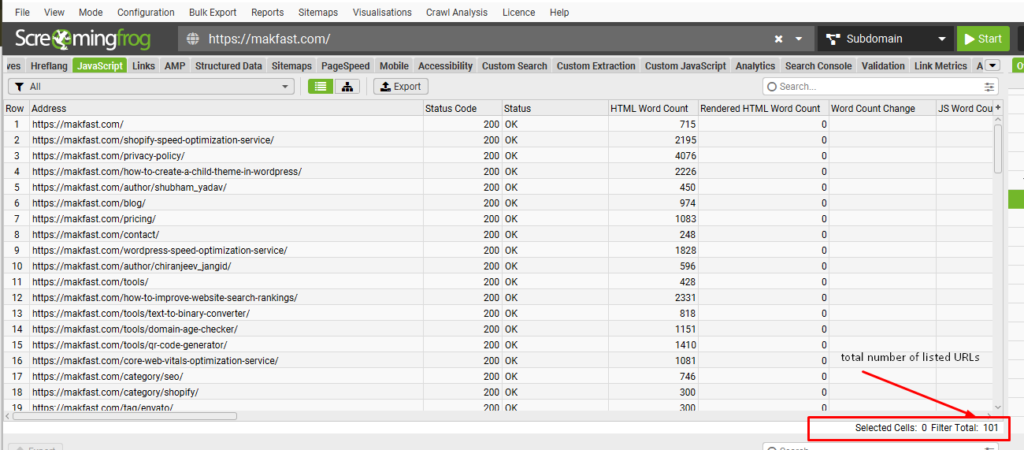Click the Filter Total 101 status text
The width and height of the screenshot is (1024, 450).
point(967,428)
